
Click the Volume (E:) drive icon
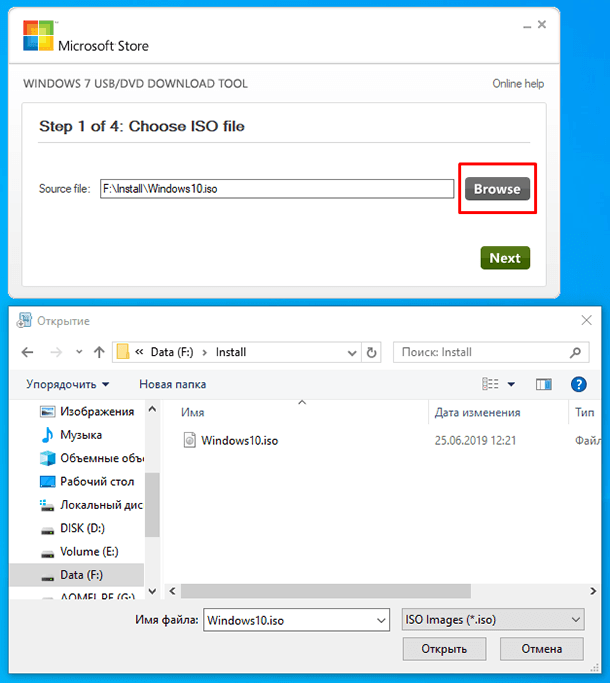click(47, 554)
